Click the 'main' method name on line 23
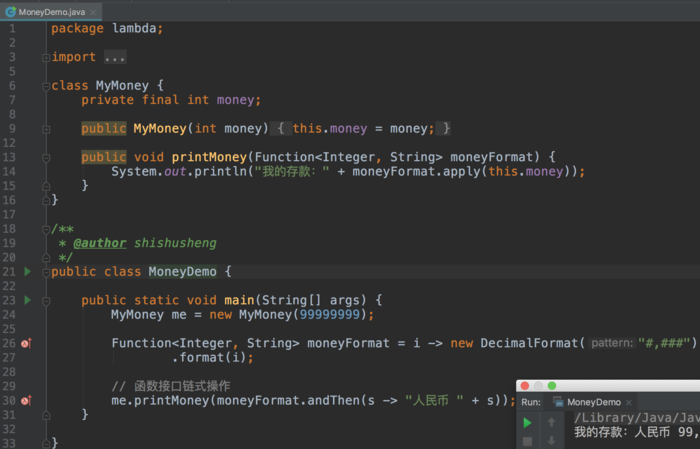The height and width of the screenshot is (449, 700). [239, 300]
